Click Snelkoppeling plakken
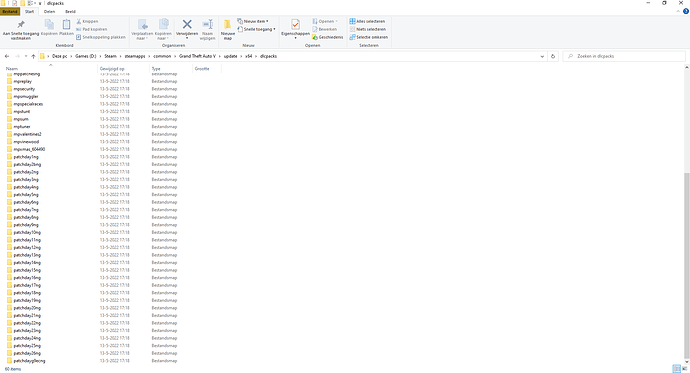Viewport: 690px width, 373px height. (x=101, y=37)
